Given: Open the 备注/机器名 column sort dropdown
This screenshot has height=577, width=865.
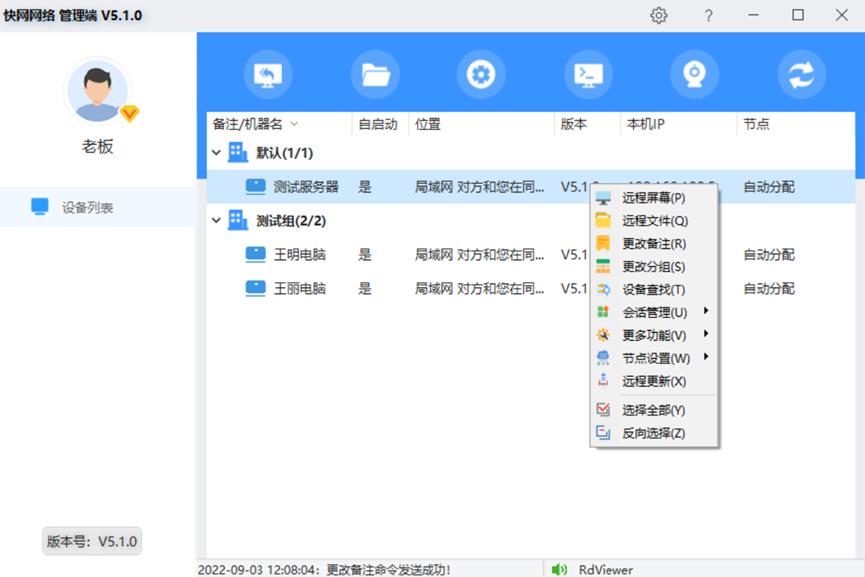Looking at the screenshot, I should point(293,124).
